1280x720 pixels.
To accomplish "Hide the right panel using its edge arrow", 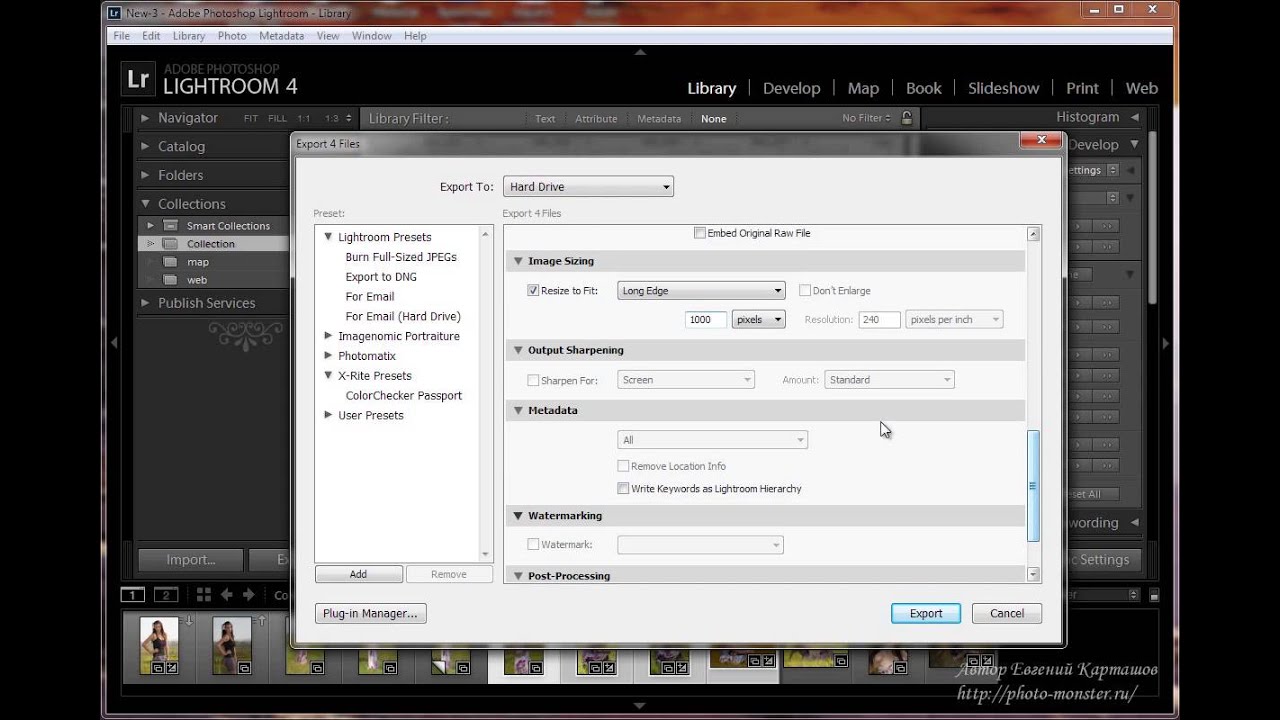I will (1166, 343).
